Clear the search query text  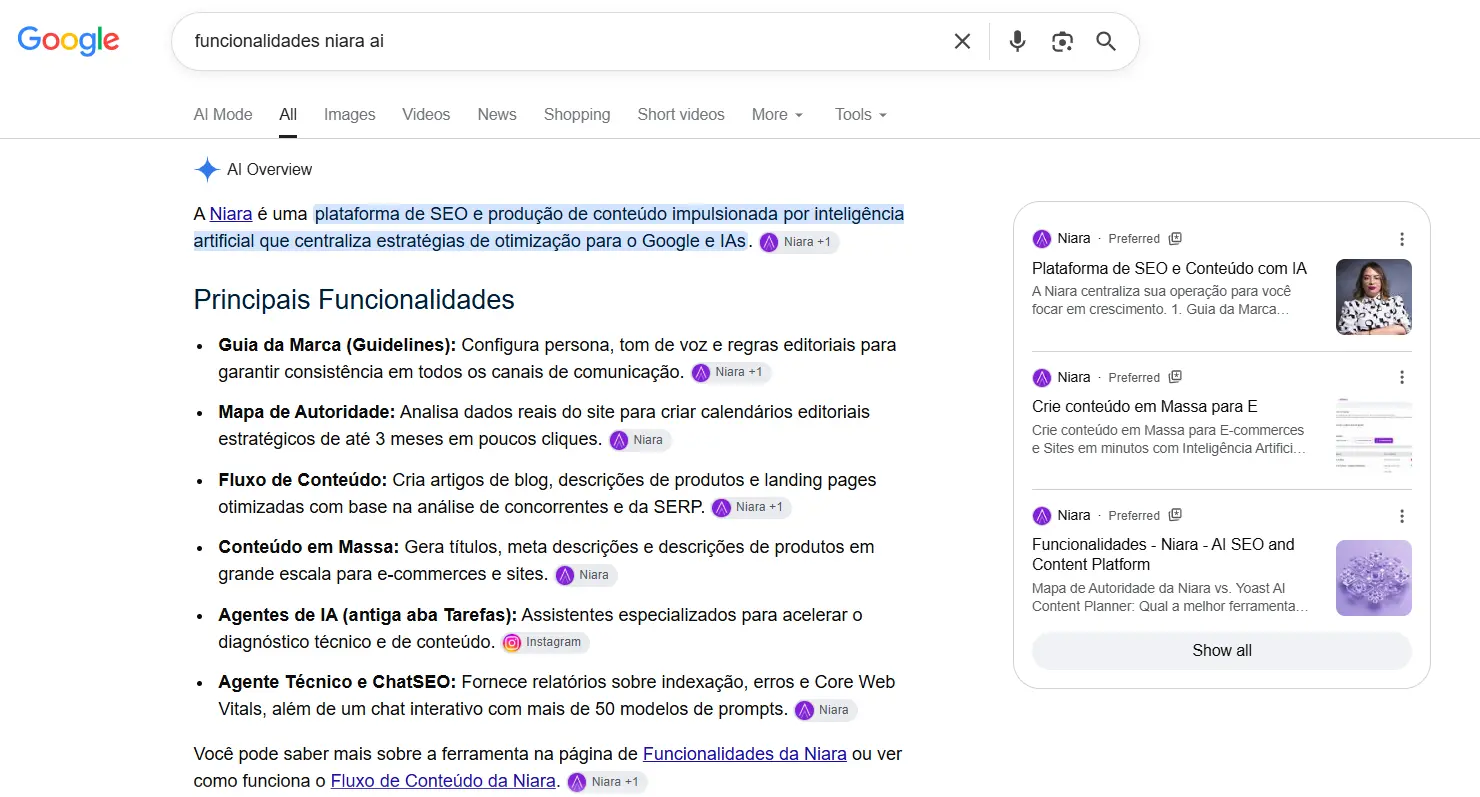point(962,41)
